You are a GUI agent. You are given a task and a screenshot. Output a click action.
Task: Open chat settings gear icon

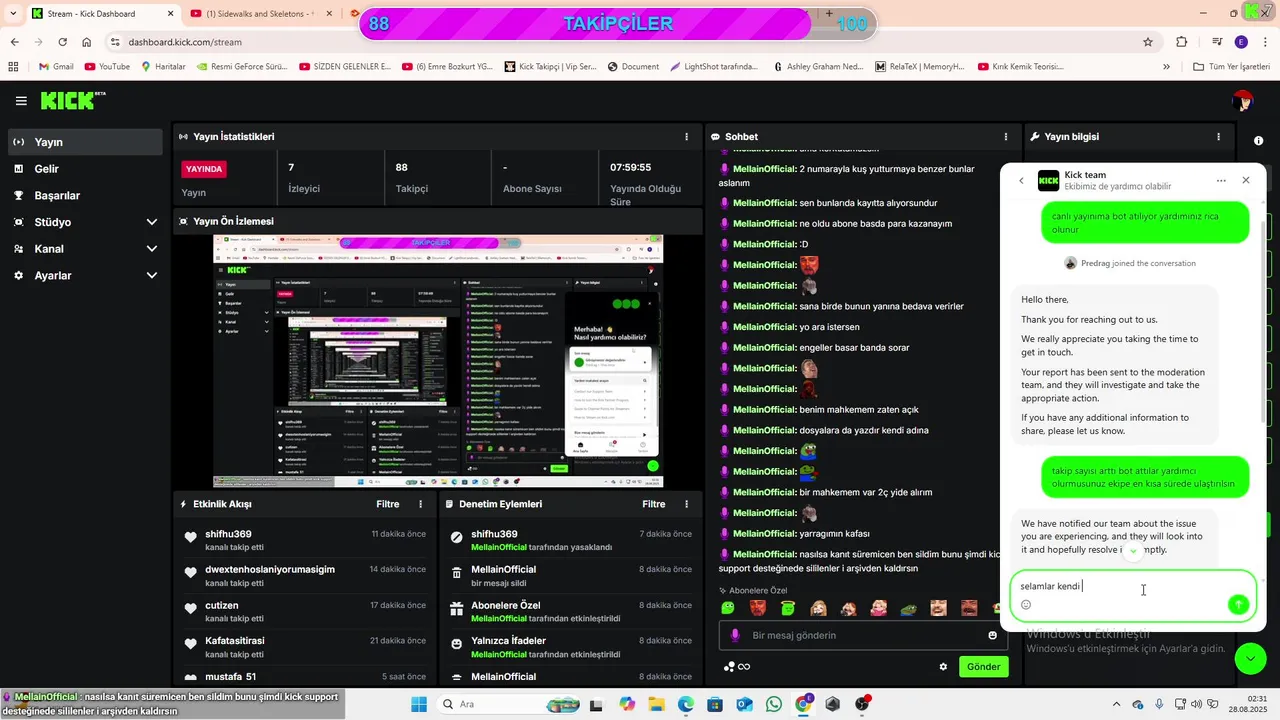click(943, 667)
